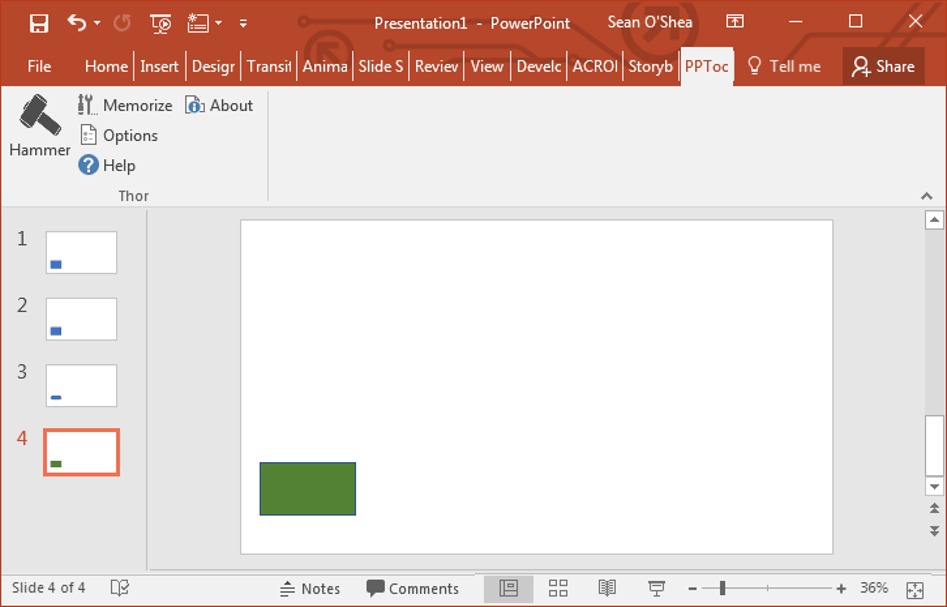The width and height of the screenshot is (947, 607).
Task: Go to previous slide with double-up arrow
Action: pos(934,509)
